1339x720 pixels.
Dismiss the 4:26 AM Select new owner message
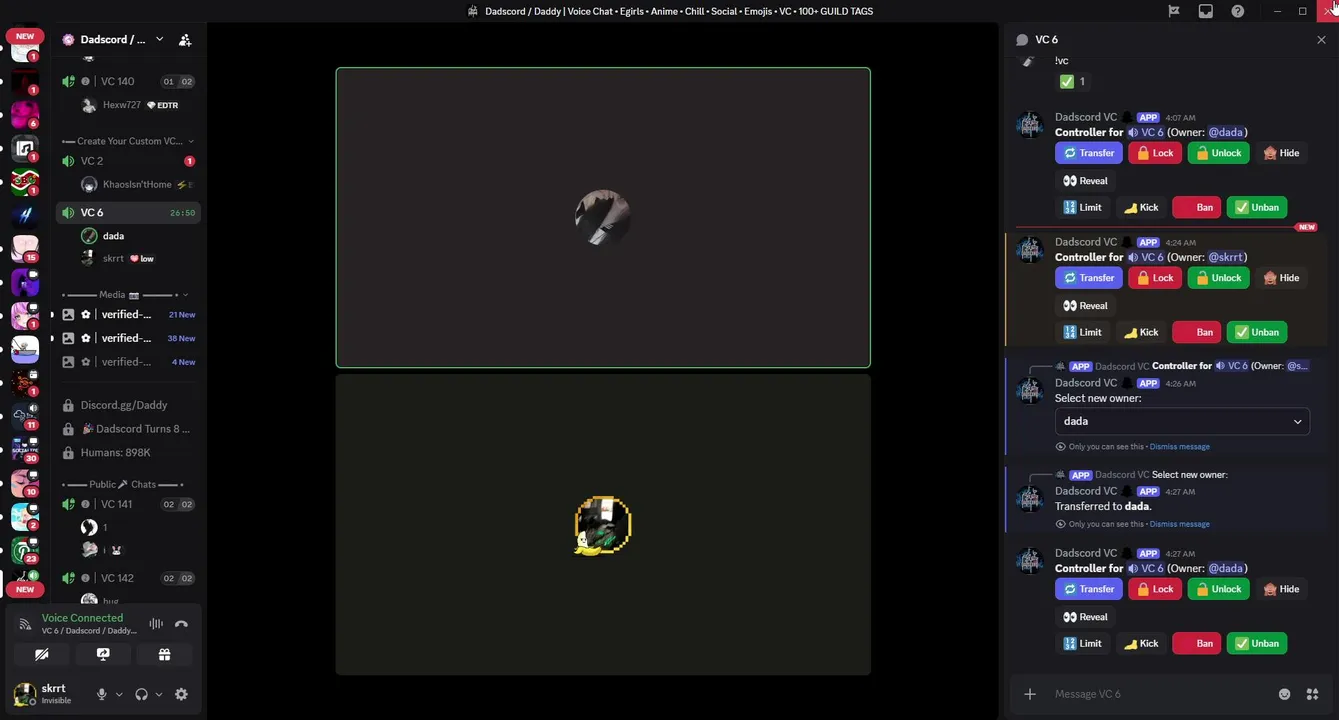coord(1180,447)
